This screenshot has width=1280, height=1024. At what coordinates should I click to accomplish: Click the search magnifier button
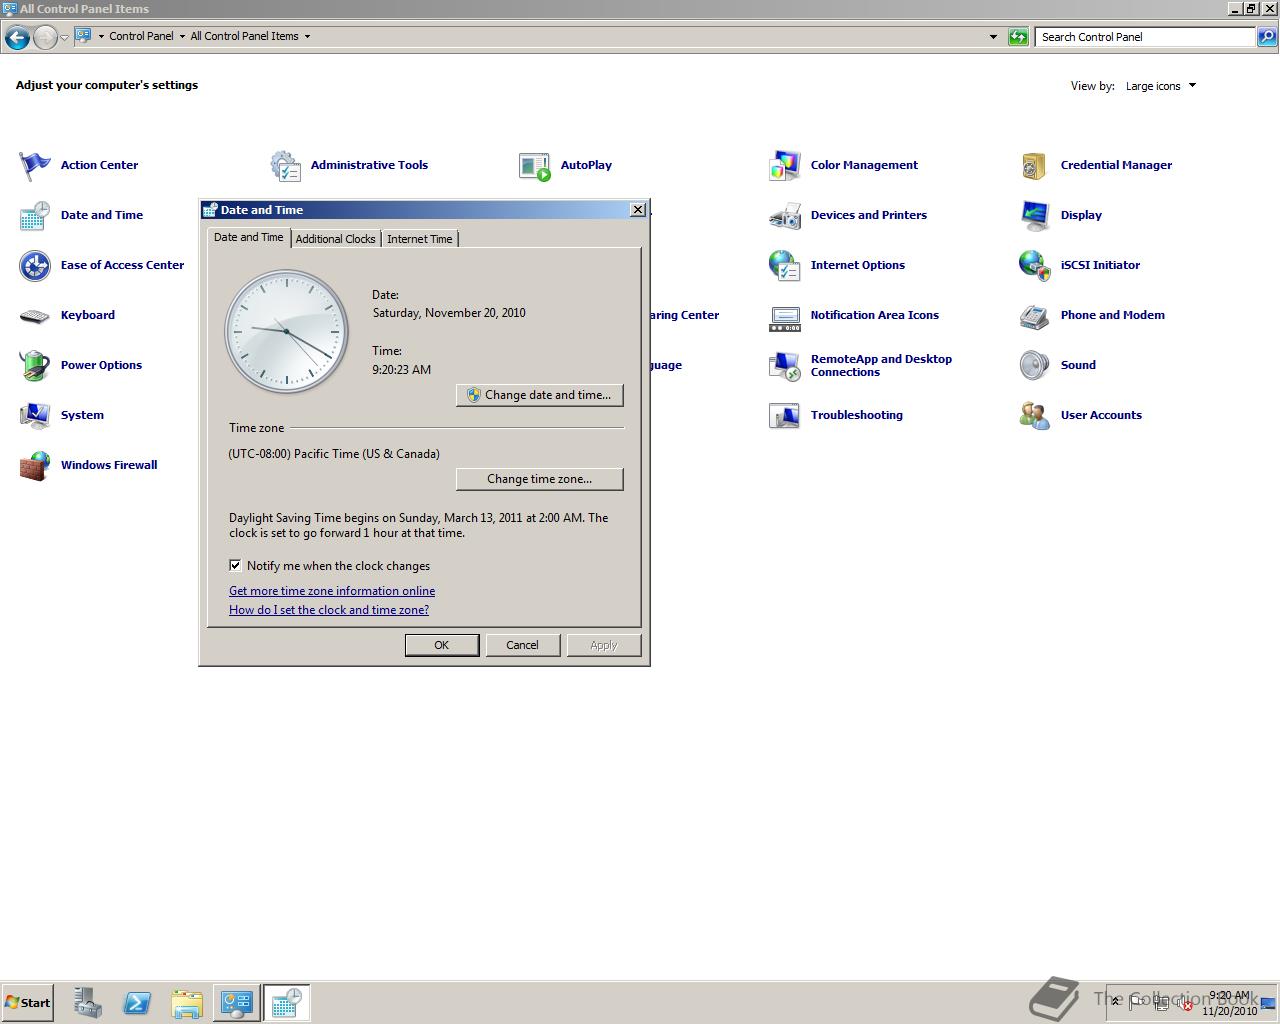pyautogui.click(x=1266, y=37)
